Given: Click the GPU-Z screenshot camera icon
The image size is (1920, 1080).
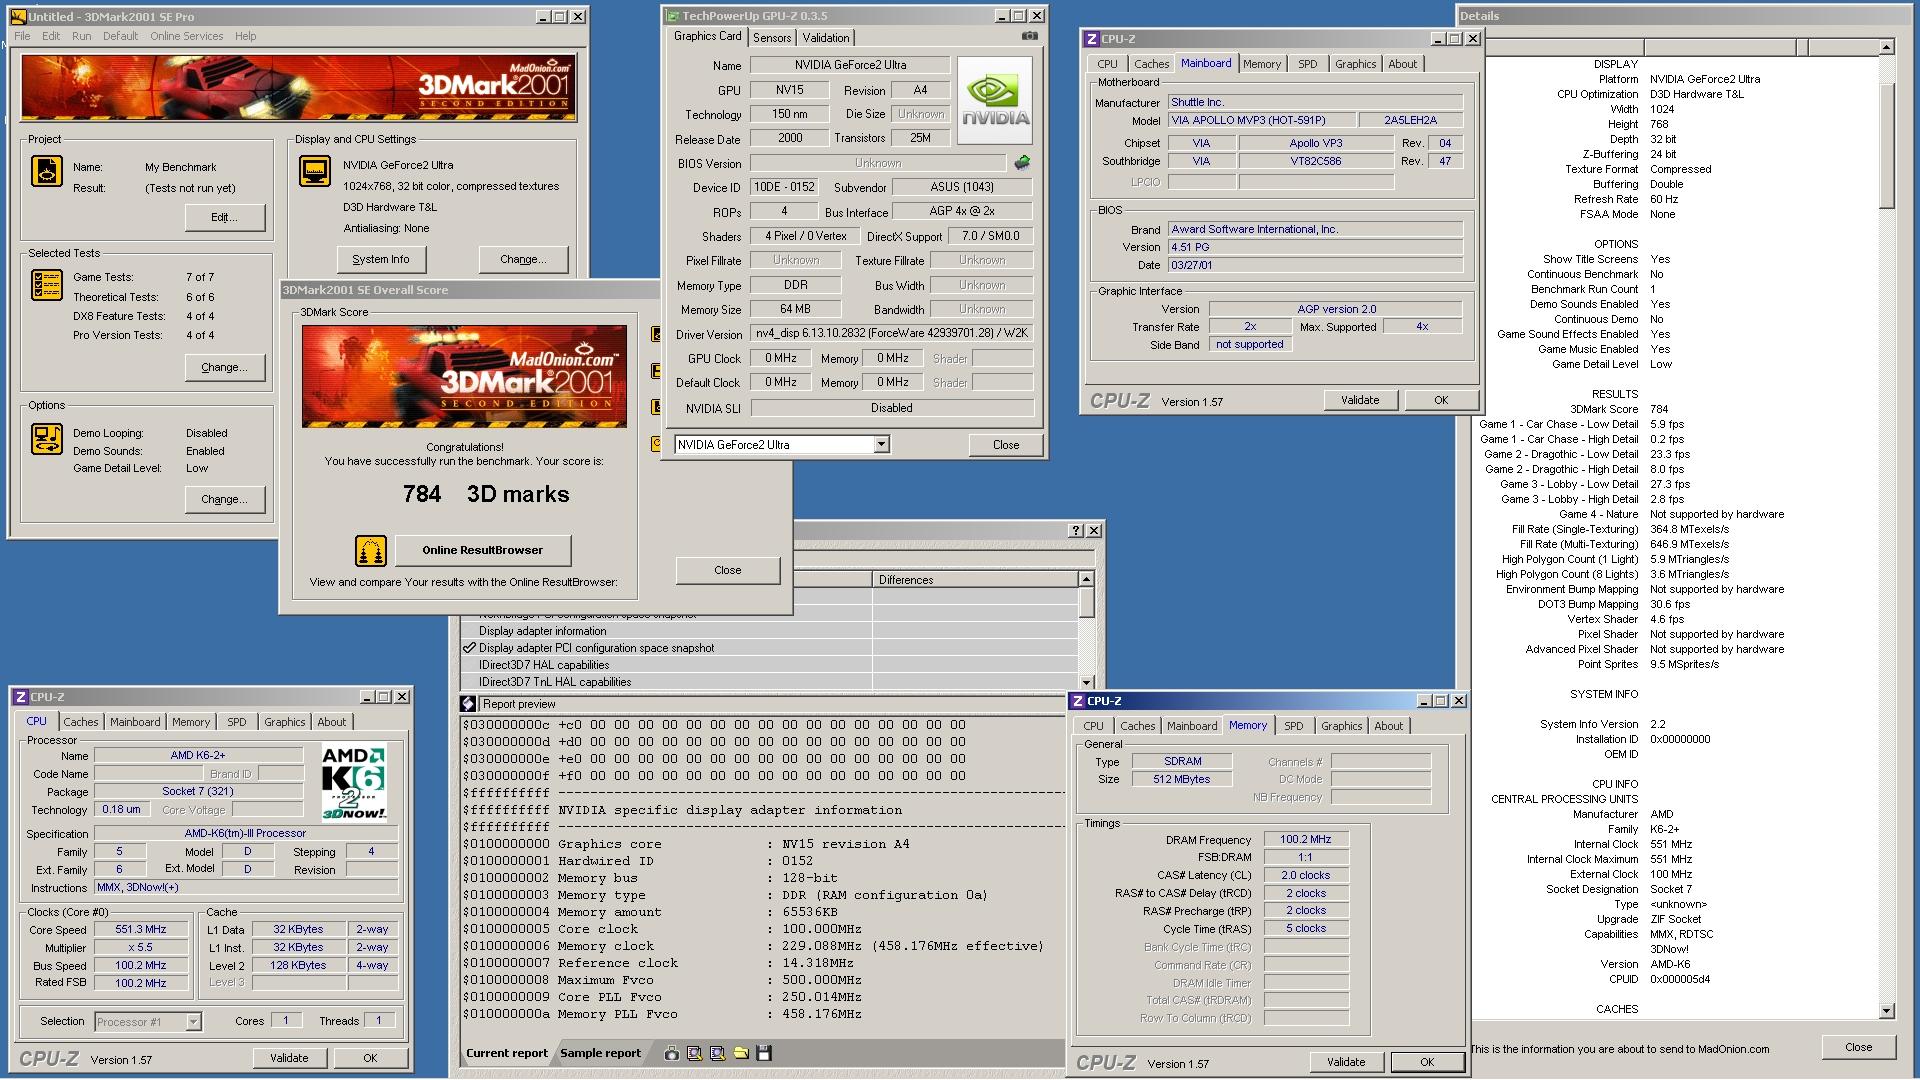Looking at the screenshot, I should click(x=1029, y=36).
